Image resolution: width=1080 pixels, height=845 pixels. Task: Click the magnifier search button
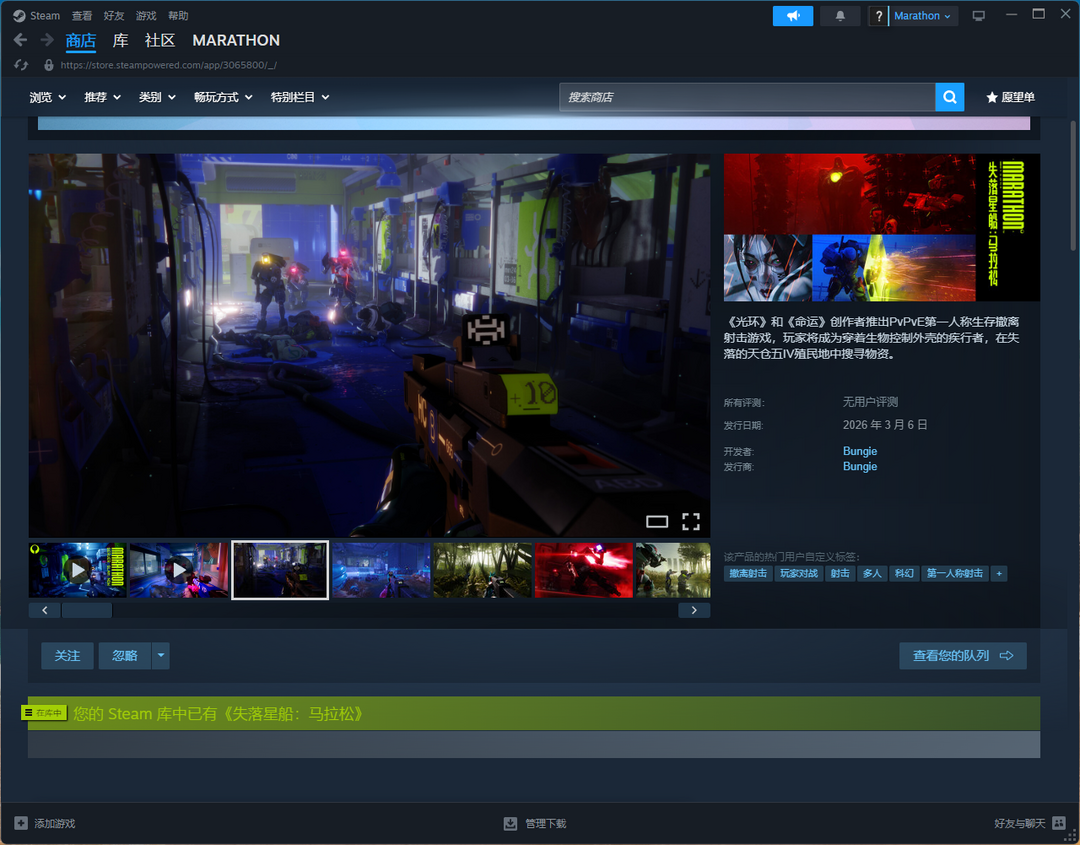coord(949,97)
